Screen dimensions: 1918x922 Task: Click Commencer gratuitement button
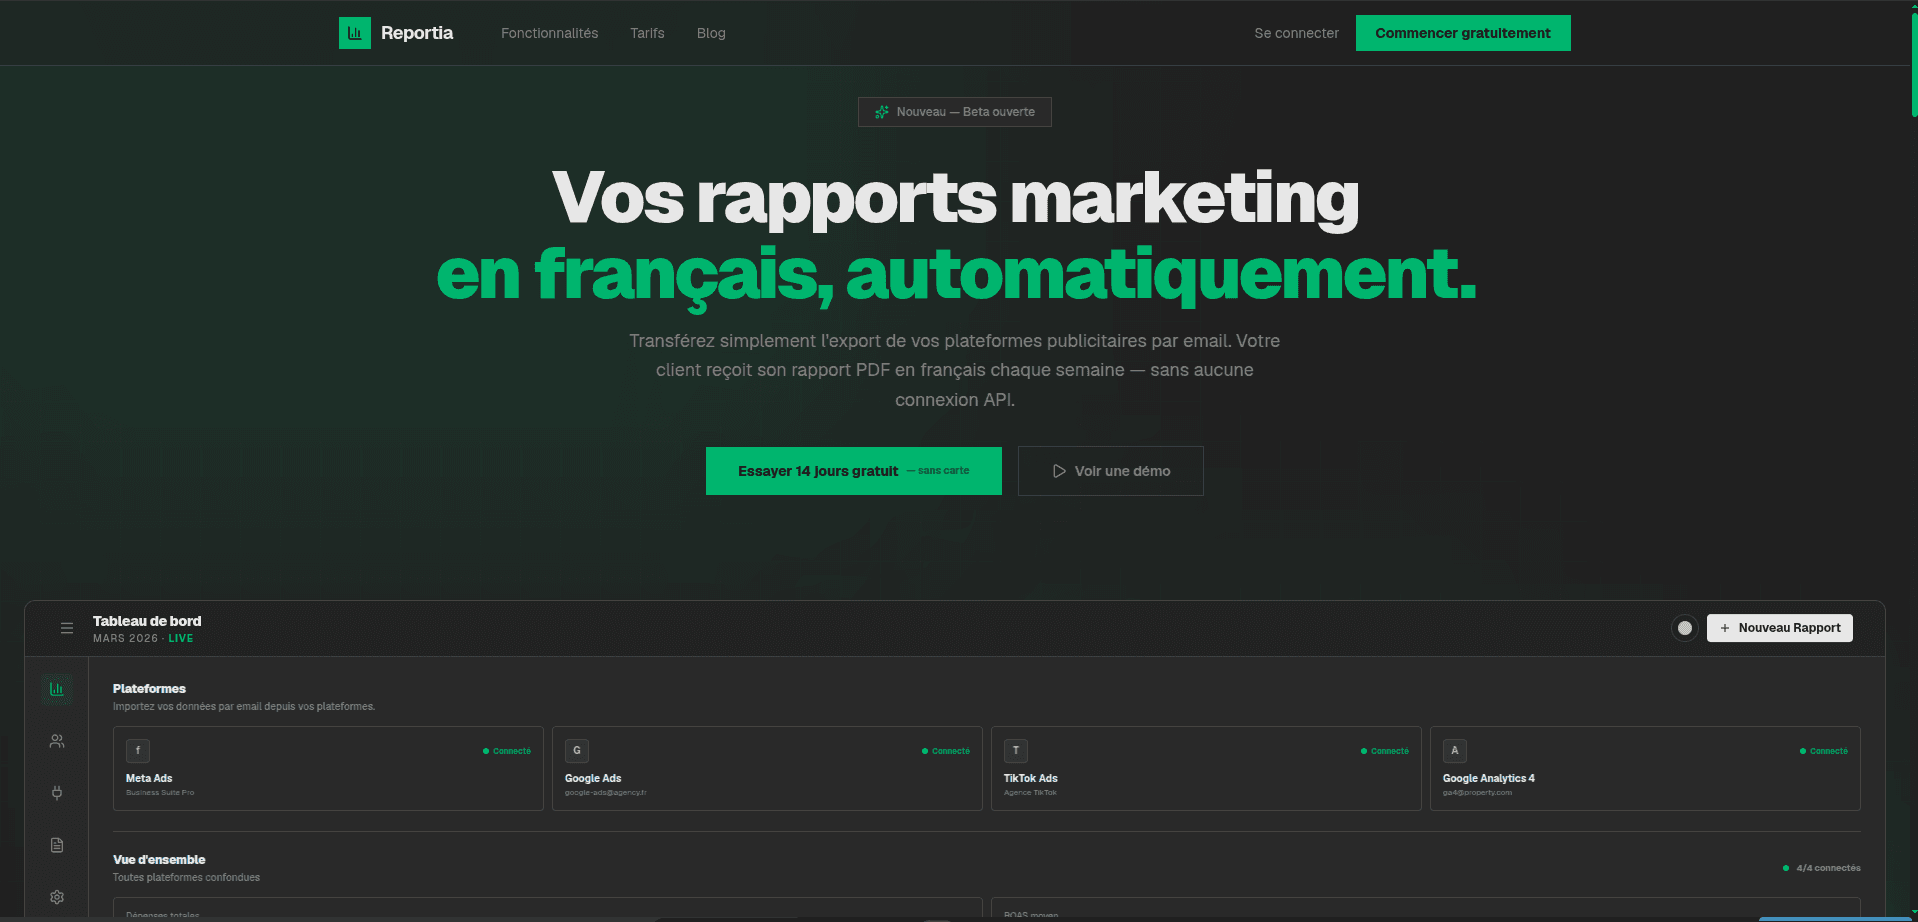point(1463,33)
